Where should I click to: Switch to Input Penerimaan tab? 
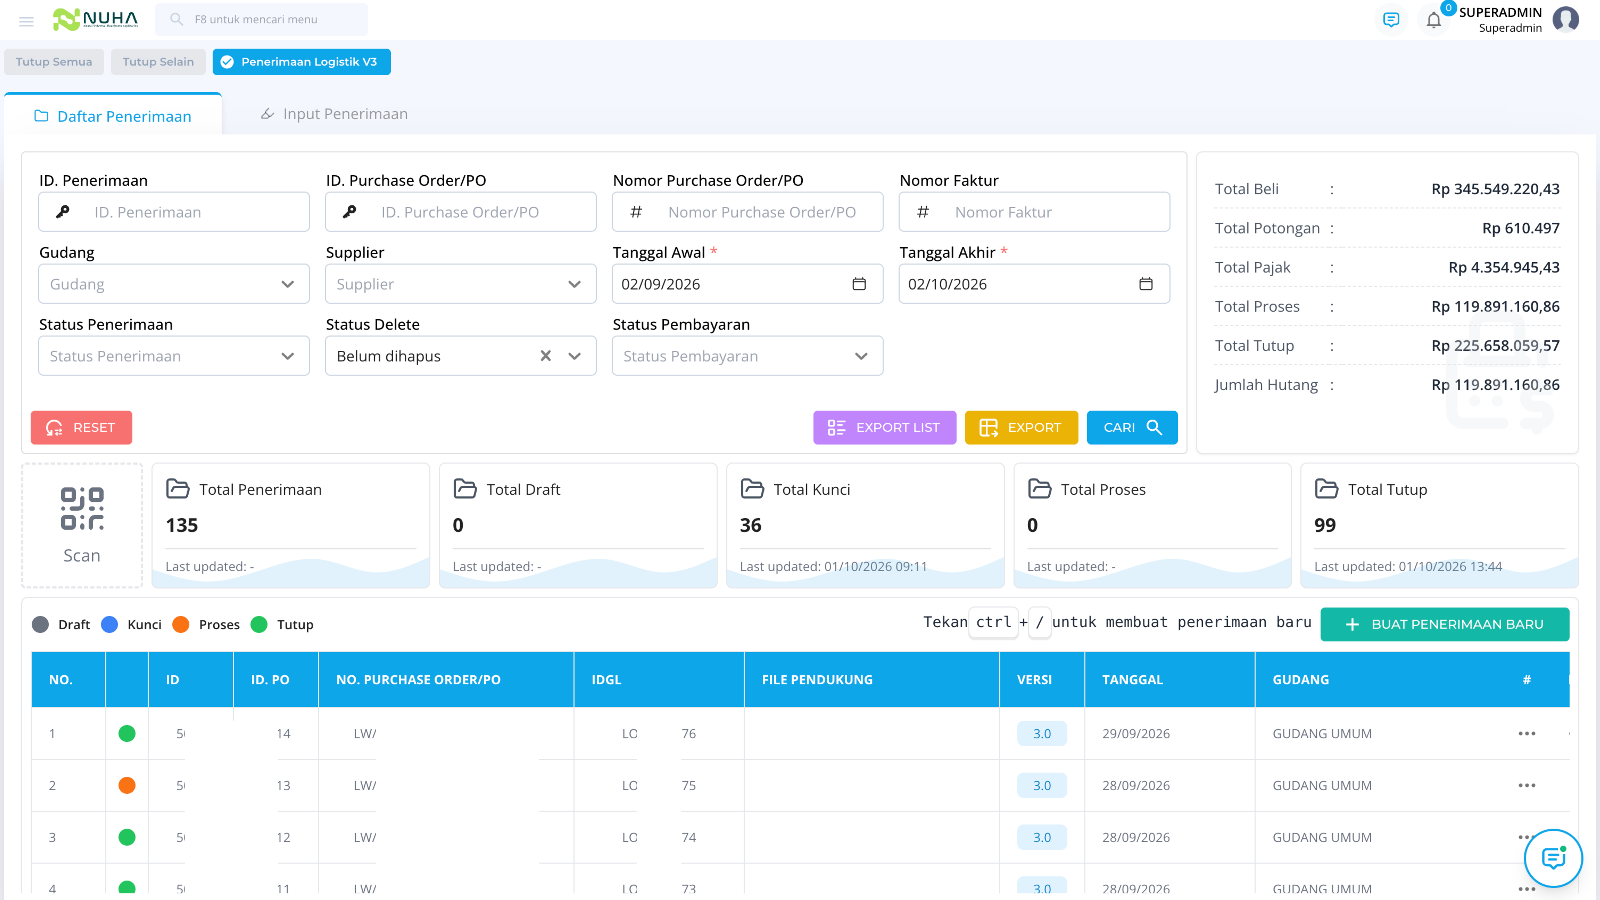click(334, 114)
